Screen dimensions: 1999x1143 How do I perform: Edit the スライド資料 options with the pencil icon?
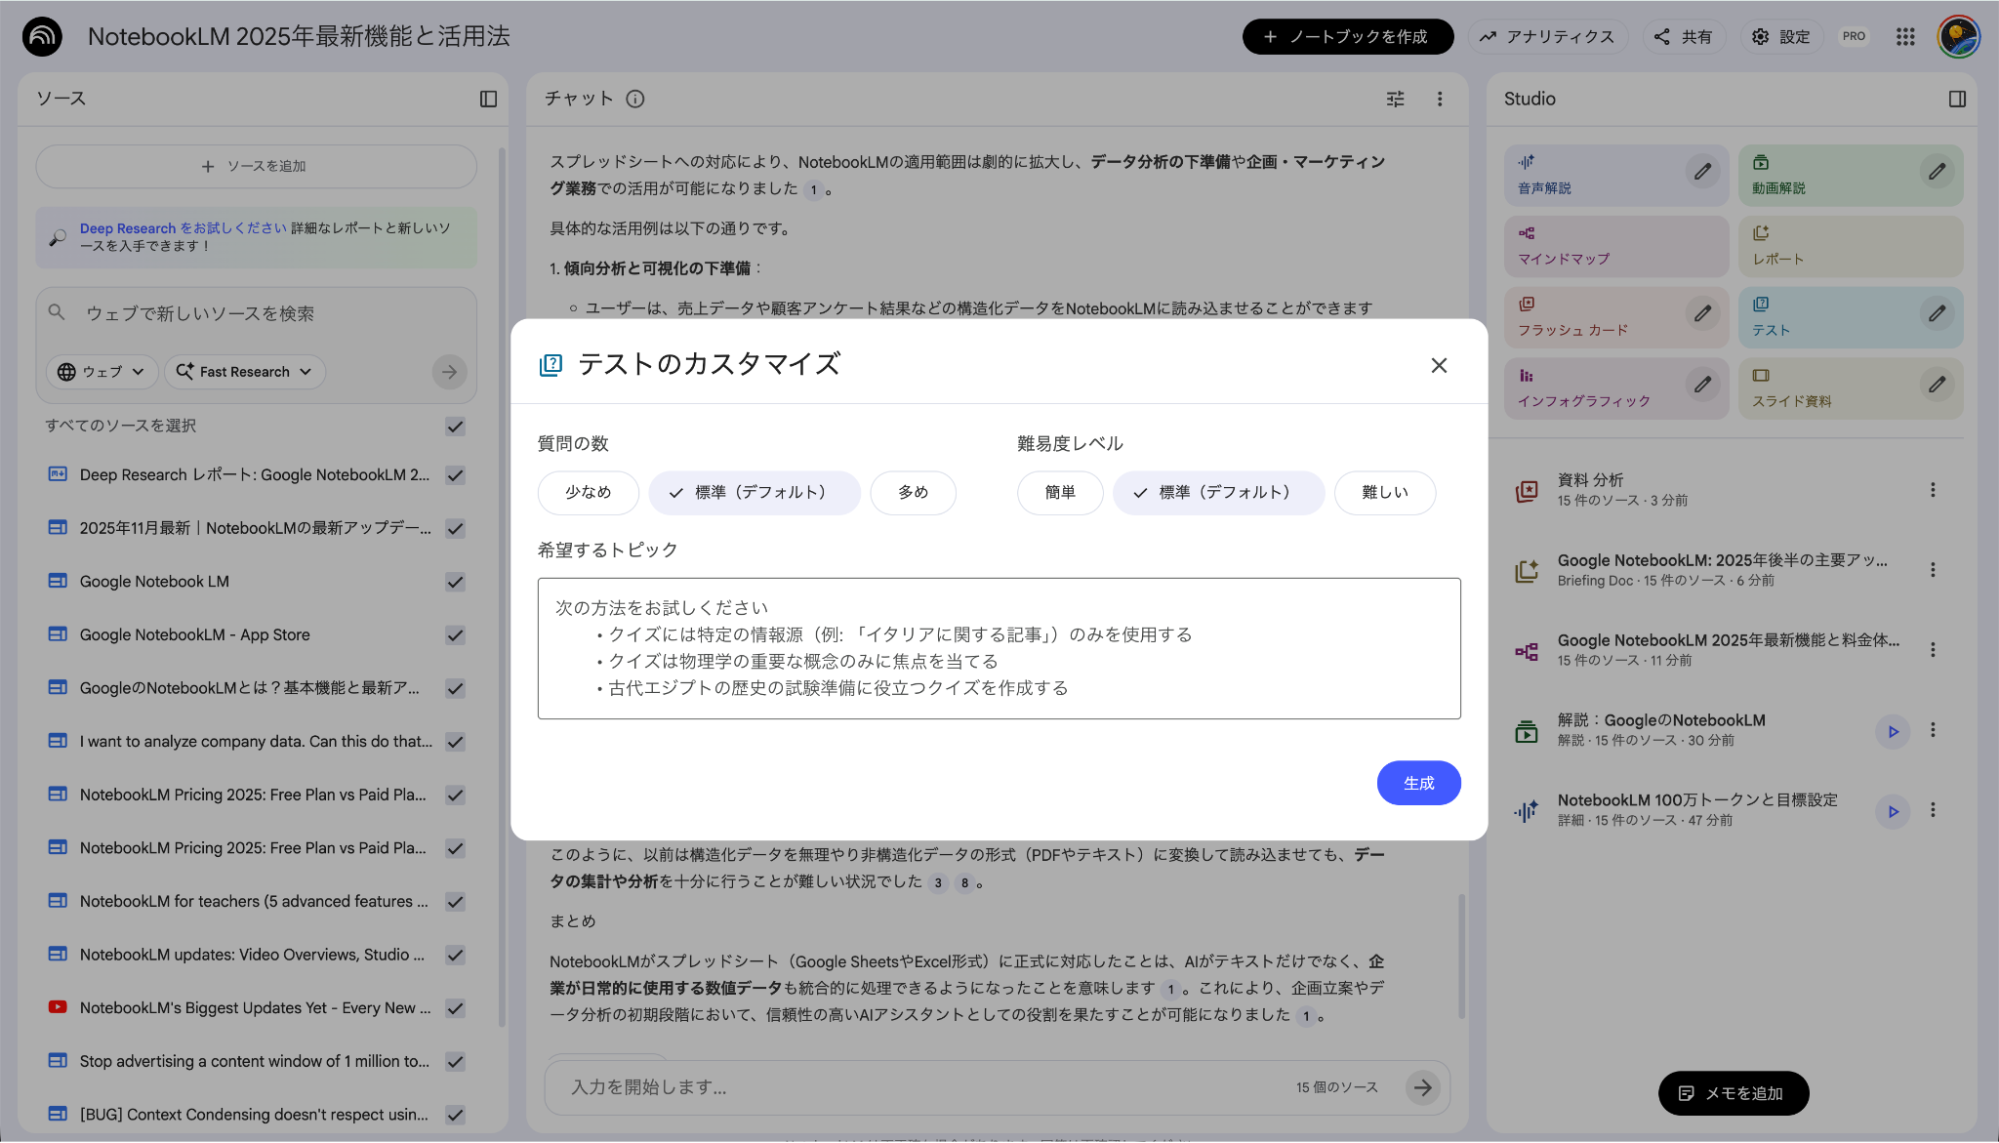tap(1938, 384)
